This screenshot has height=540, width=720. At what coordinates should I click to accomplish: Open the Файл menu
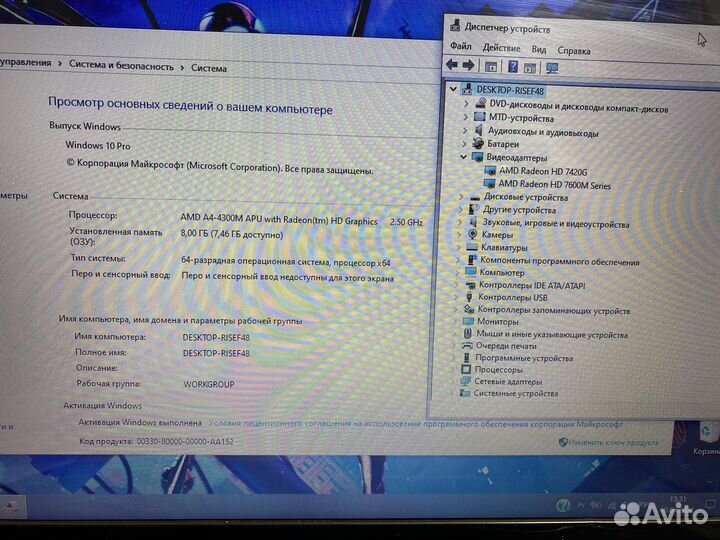(461, 46)
